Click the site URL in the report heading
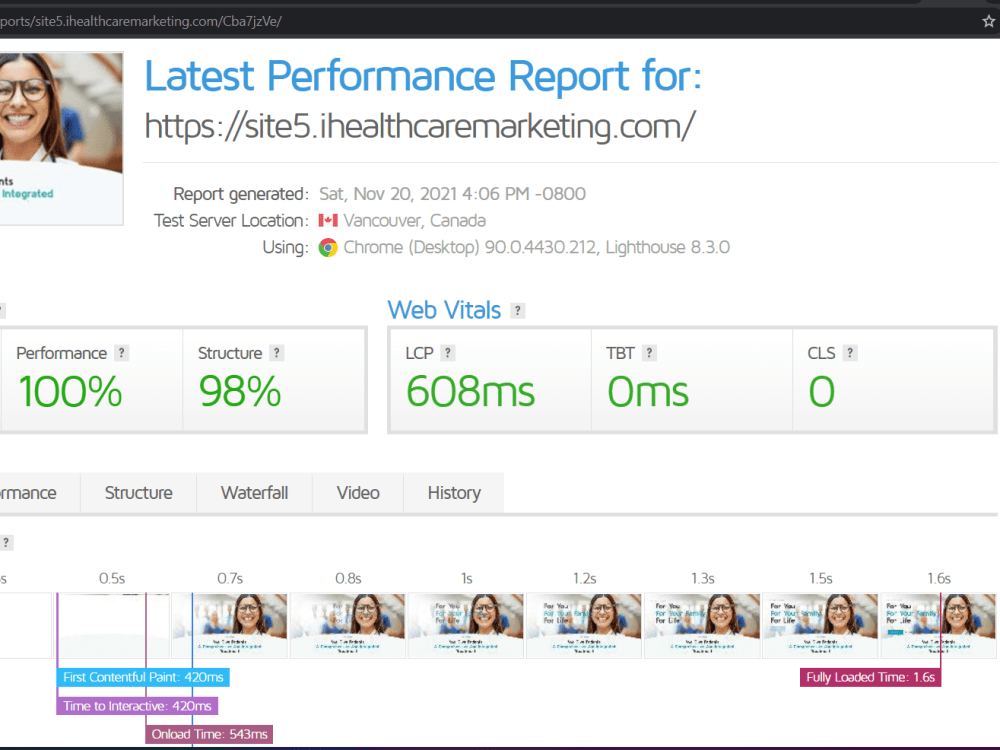 420,126
